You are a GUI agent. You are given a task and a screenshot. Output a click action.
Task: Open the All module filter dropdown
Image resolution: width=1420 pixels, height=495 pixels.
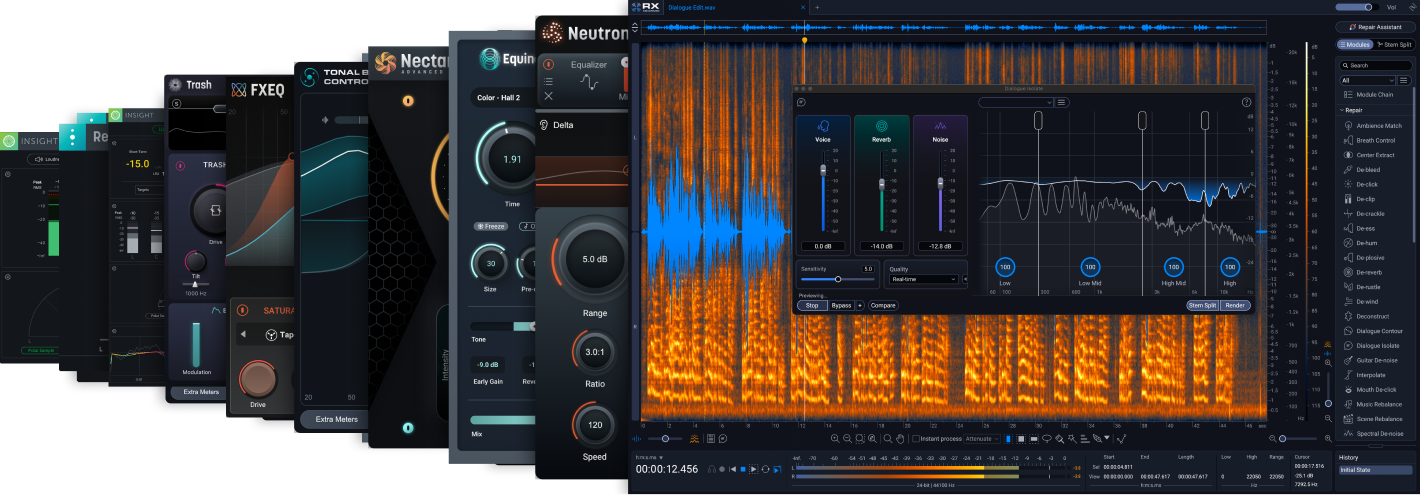pyautogui.click(x=1368, y=80)
